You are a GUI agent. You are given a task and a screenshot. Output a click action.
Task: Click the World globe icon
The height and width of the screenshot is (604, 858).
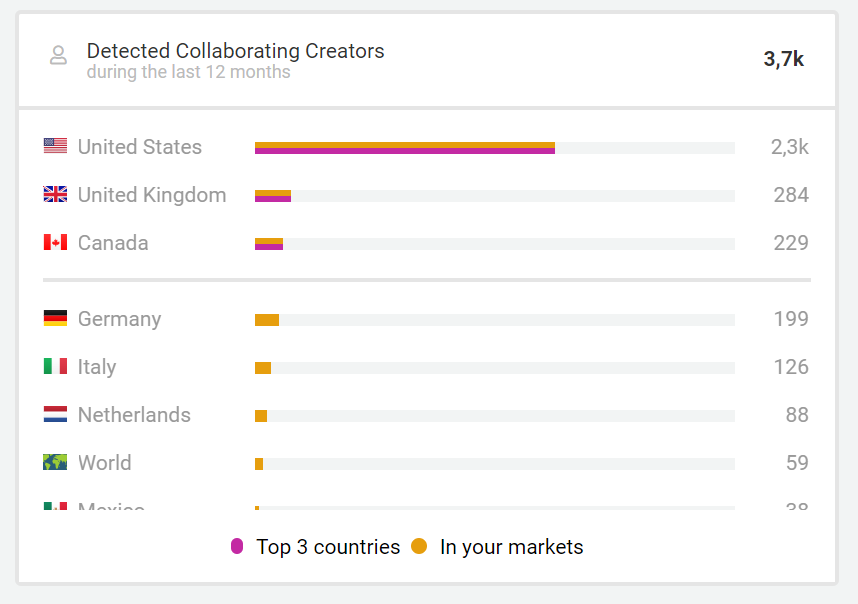55,462
